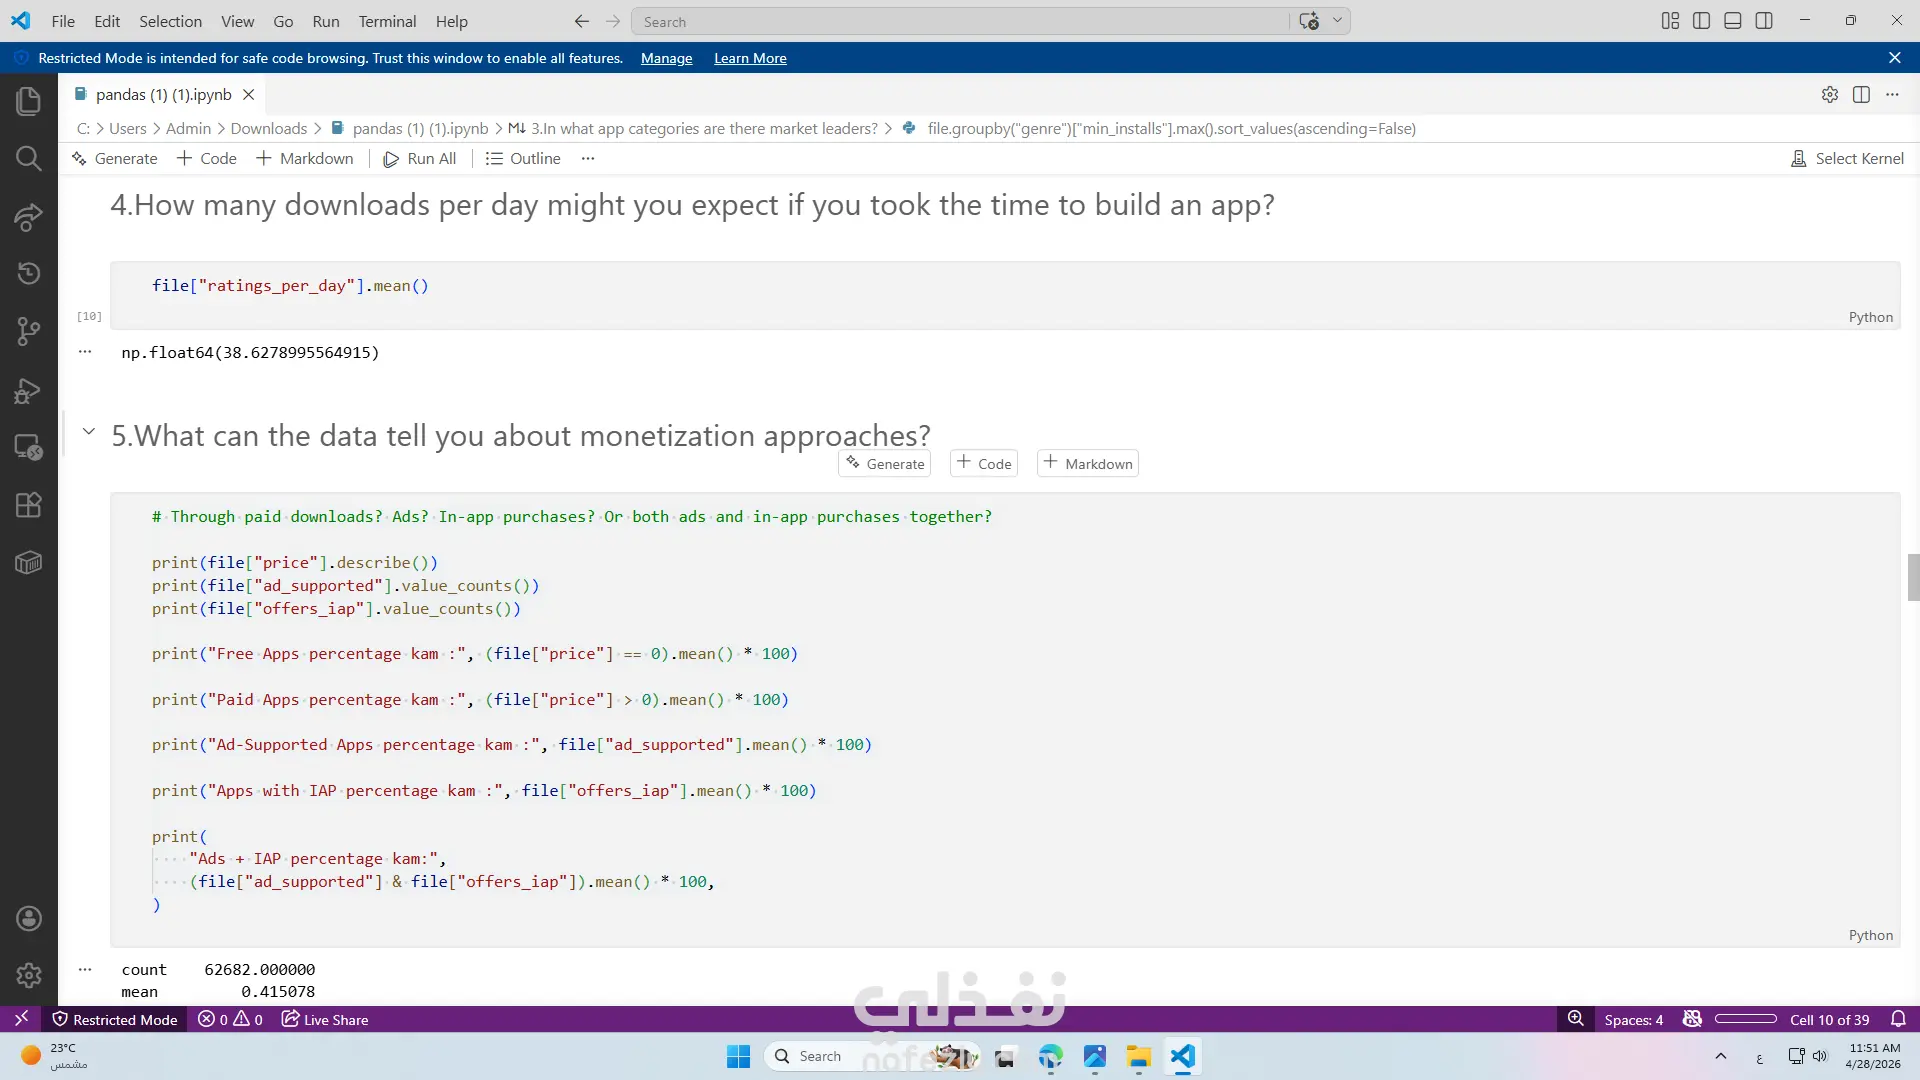
Task: Collapse the section 5 markdown heading
Action: pos(88,431)
